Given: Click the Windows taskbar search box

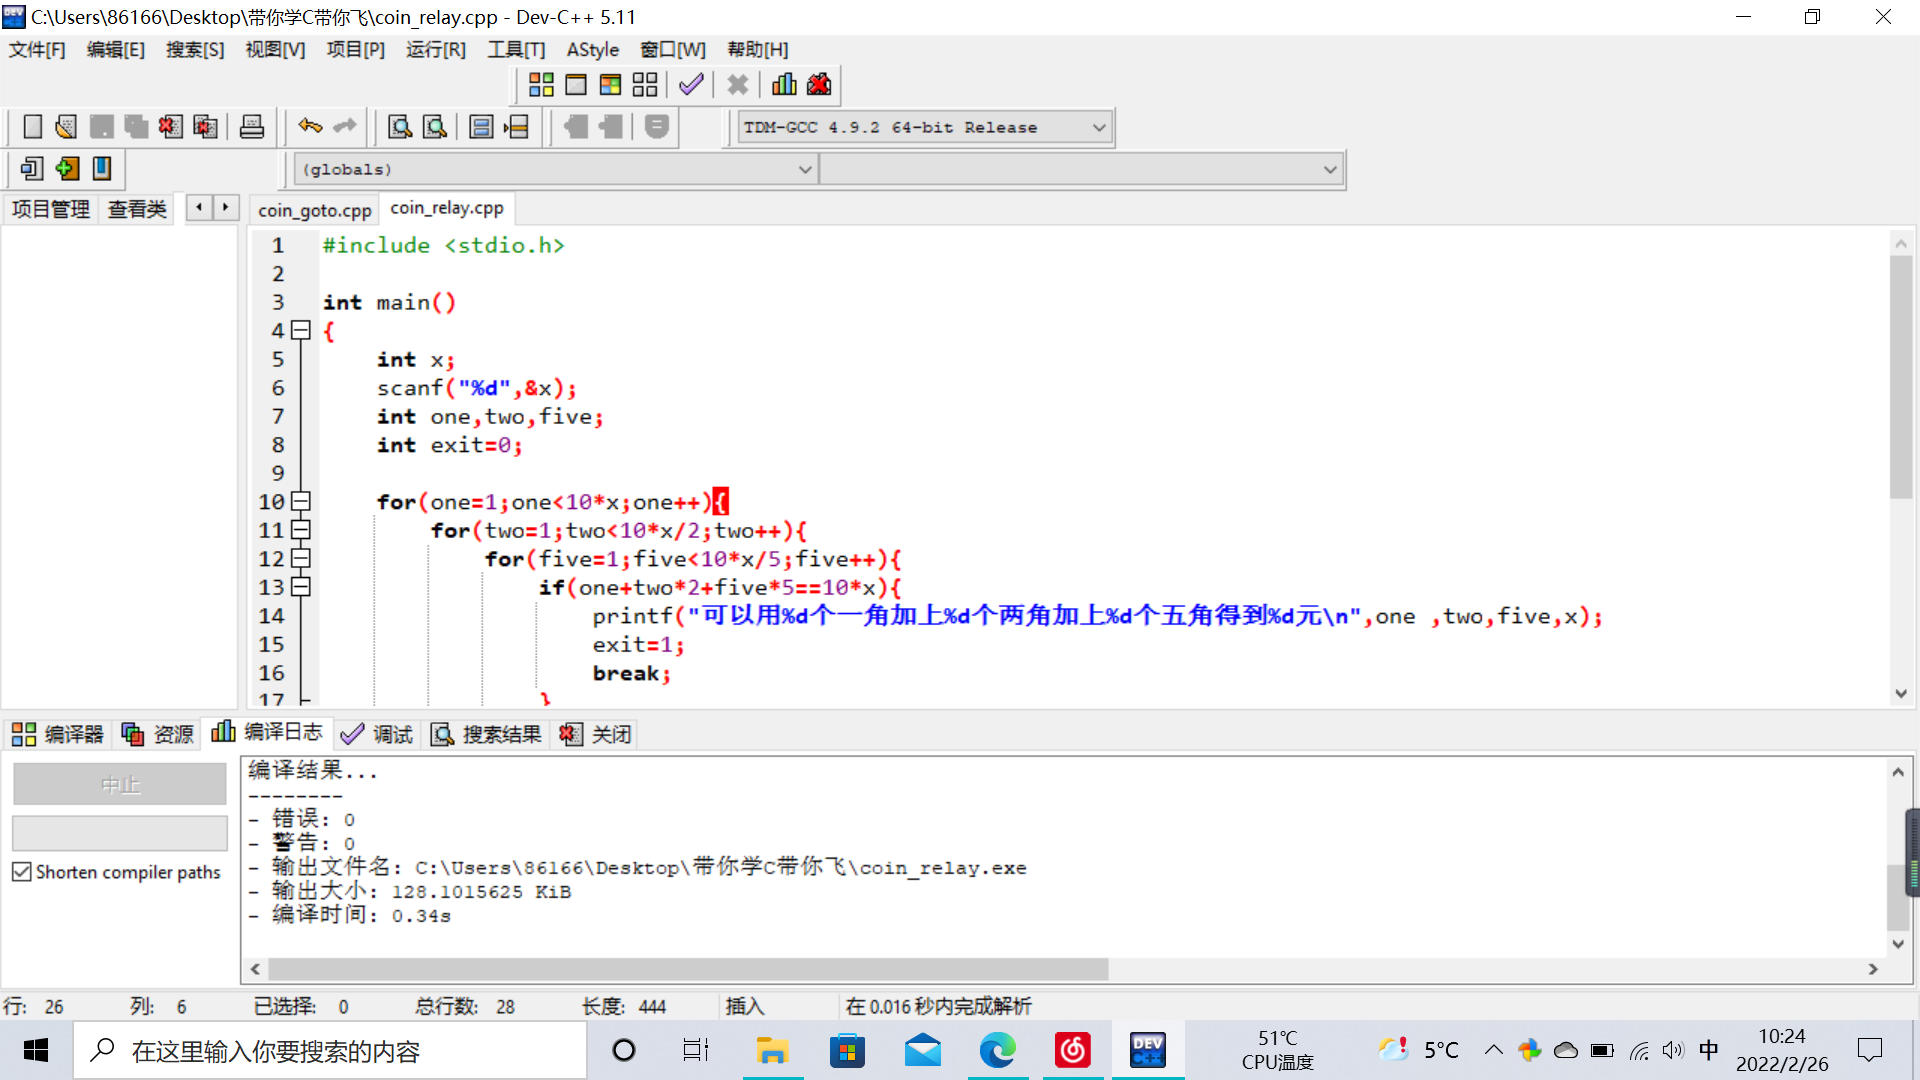Looking at the screenshot, I should (x=330, y=1051).
